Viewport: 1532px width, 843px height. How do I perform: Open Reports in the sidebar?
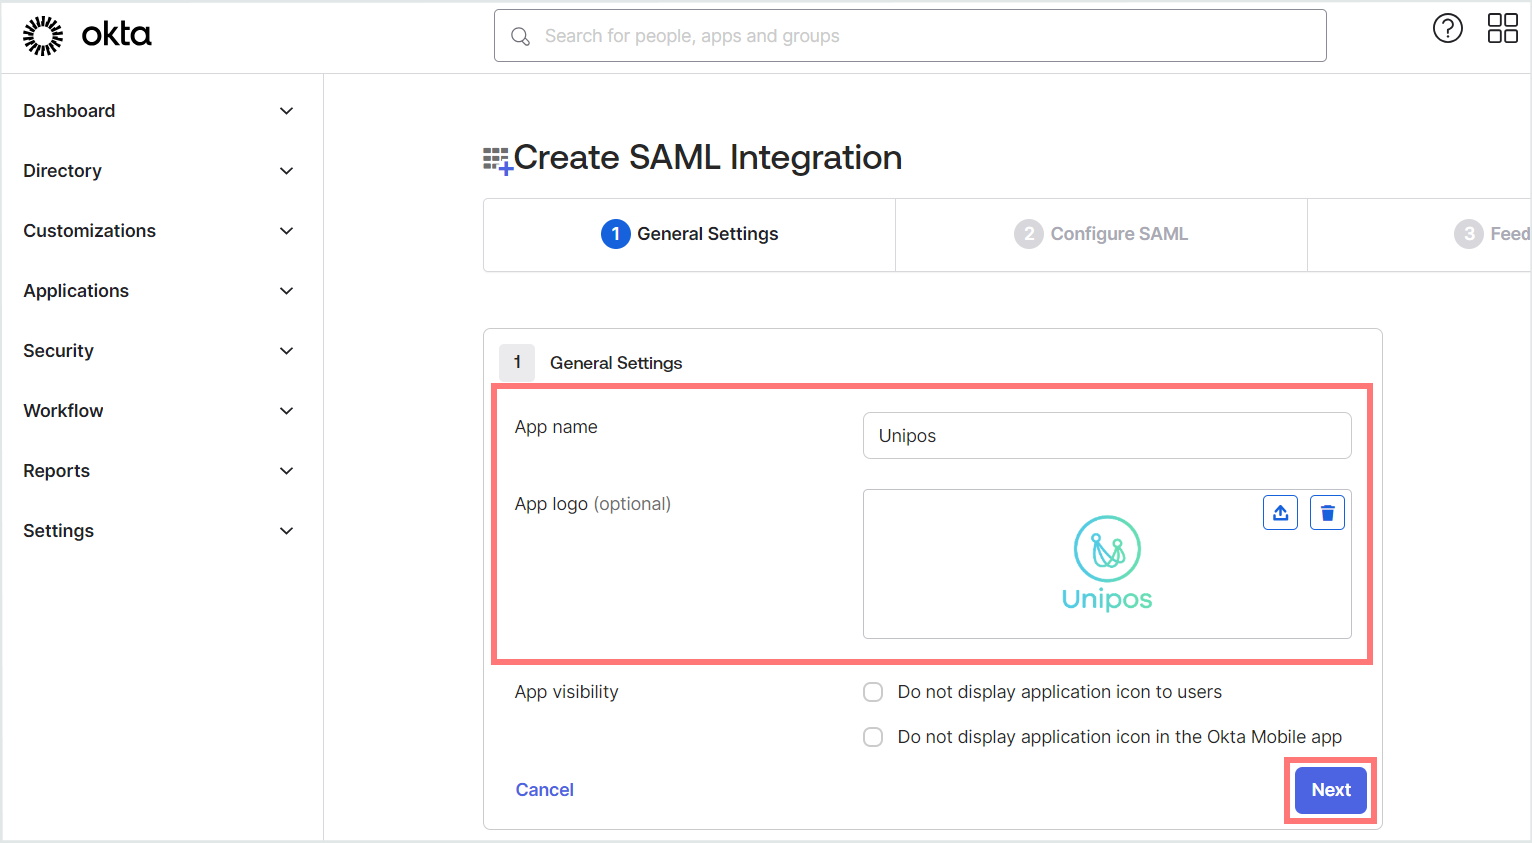point(56,471)
